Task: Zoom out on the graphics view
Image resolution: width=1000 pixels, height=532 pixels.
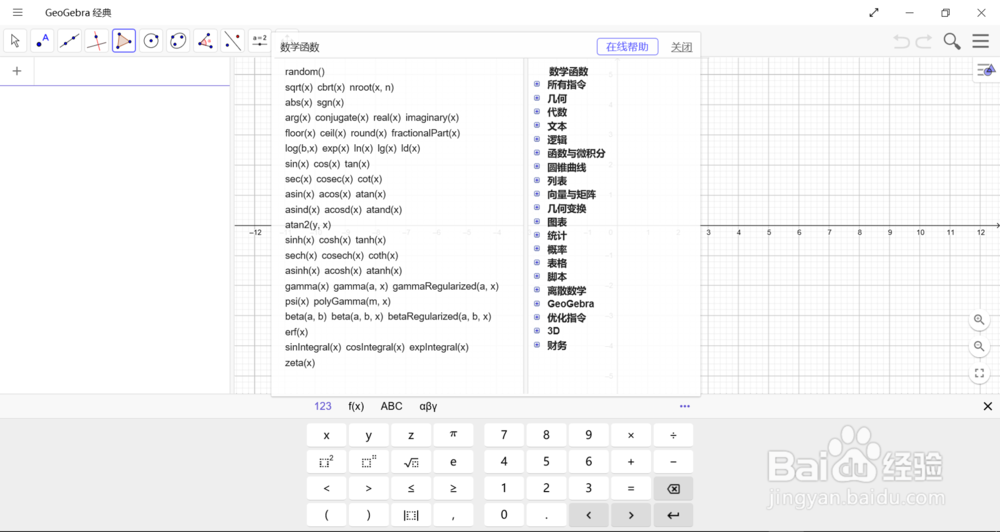Action: 979,346
